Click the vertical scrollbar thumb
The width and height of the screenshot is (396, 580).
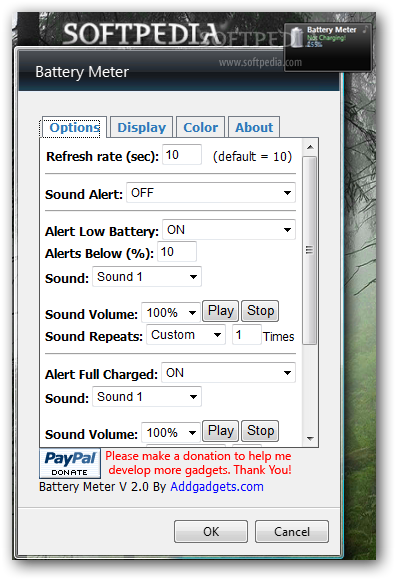coord(310,250)
